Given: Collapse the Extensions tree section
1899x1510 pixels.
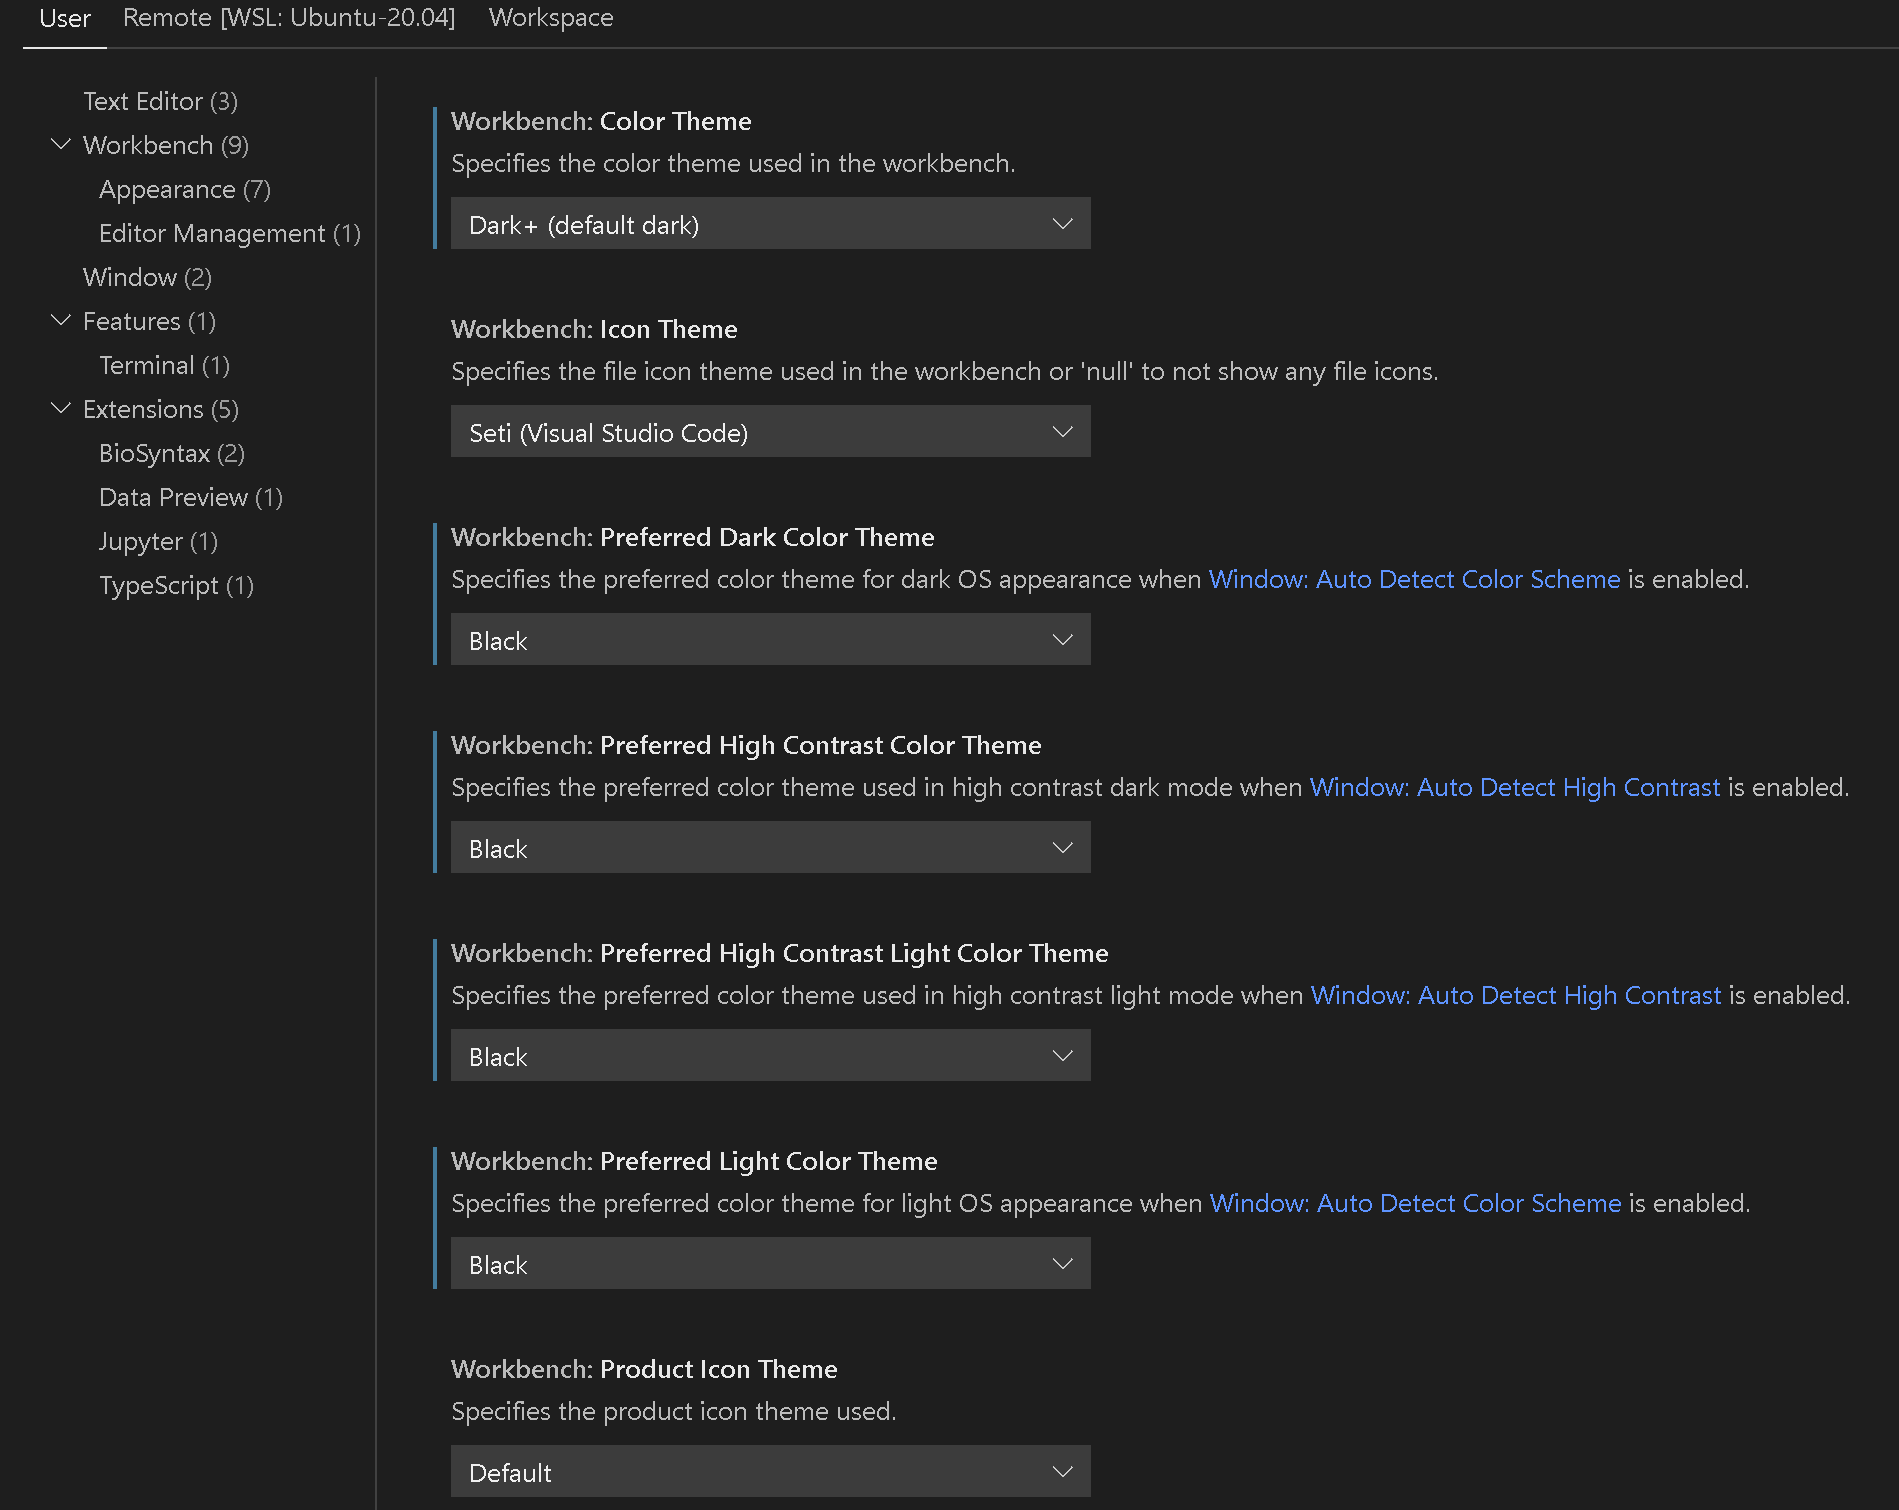Looking at the screenshot, I should tap(60, 408).
